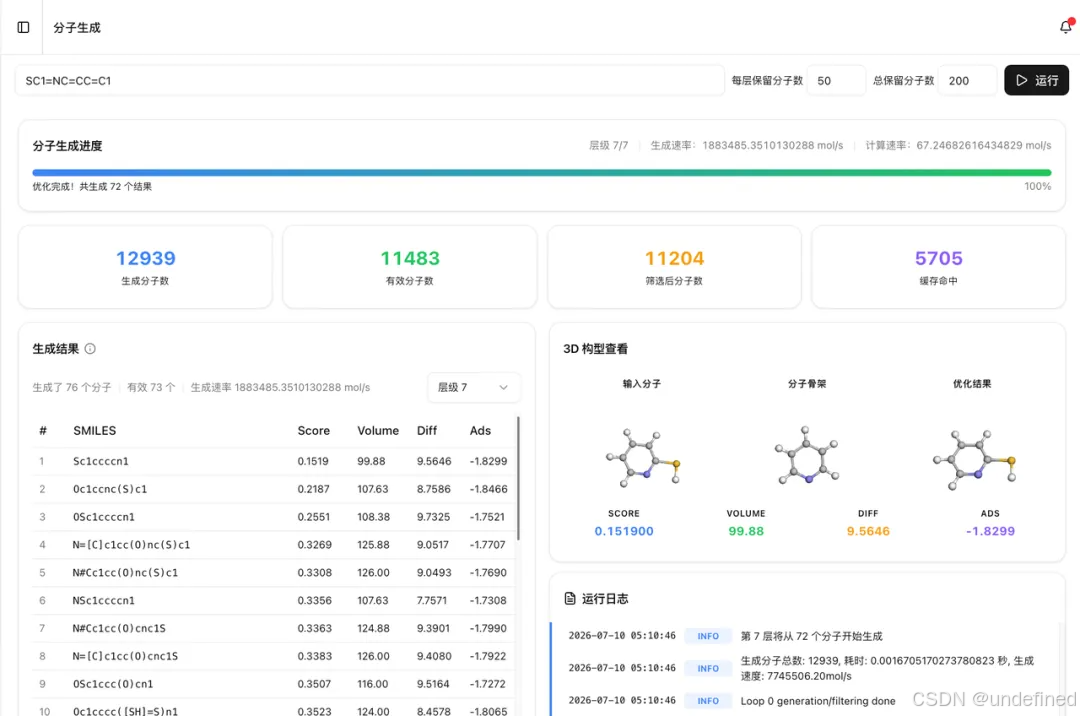Select row OSc1ccc(O)cn1
This screenshot has height=716, width=1080.
coord(273,684)
